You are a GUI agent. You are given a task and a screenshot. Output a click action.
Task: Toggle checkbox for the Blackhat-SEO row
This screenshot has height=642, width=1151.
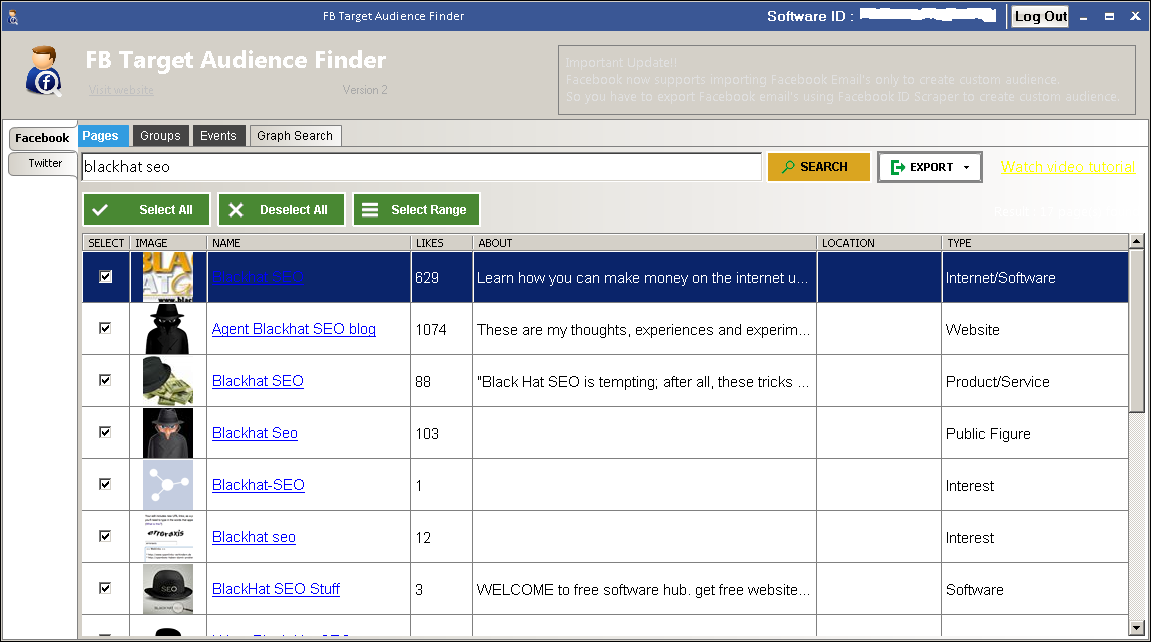(x=106, y=484)
